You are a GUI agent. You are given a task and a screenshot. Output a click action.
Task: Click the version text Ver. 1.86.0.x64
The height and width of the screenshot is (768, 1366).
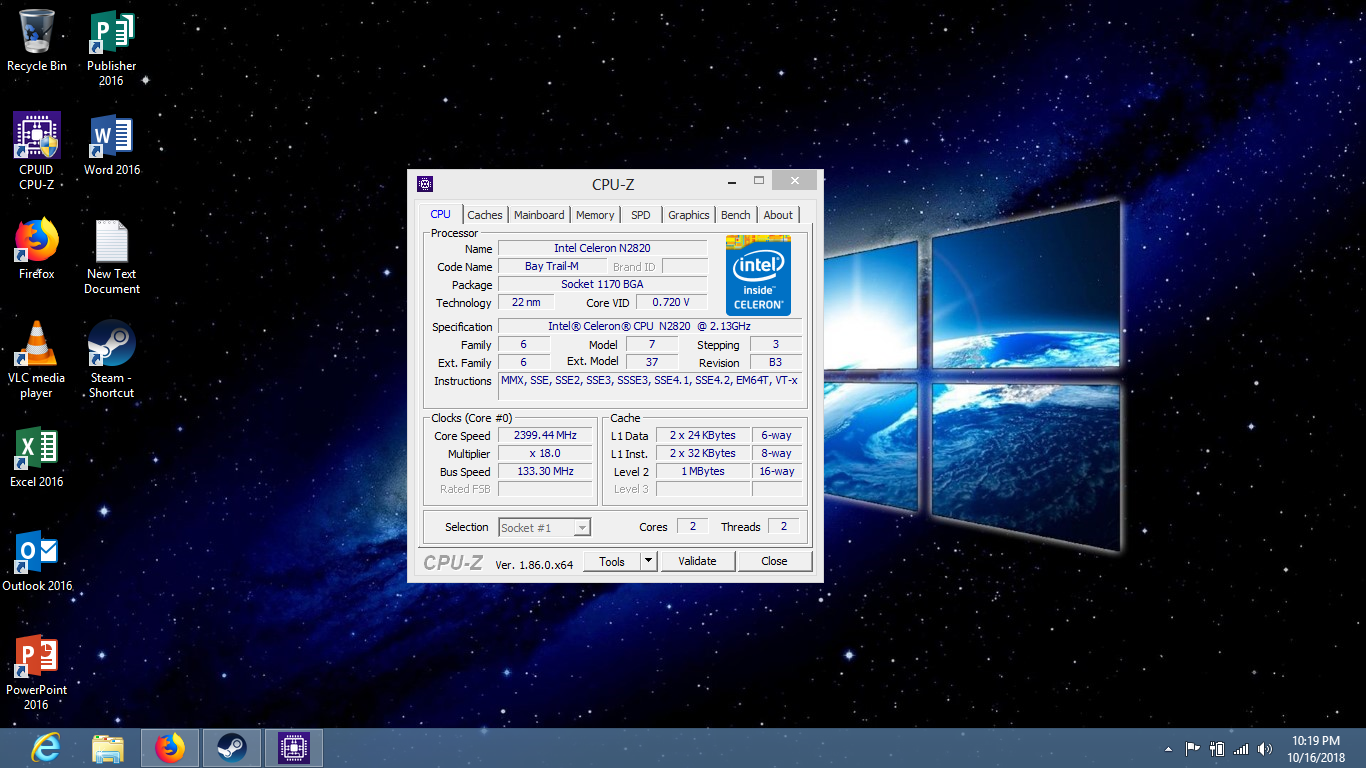tap(534, 564)
